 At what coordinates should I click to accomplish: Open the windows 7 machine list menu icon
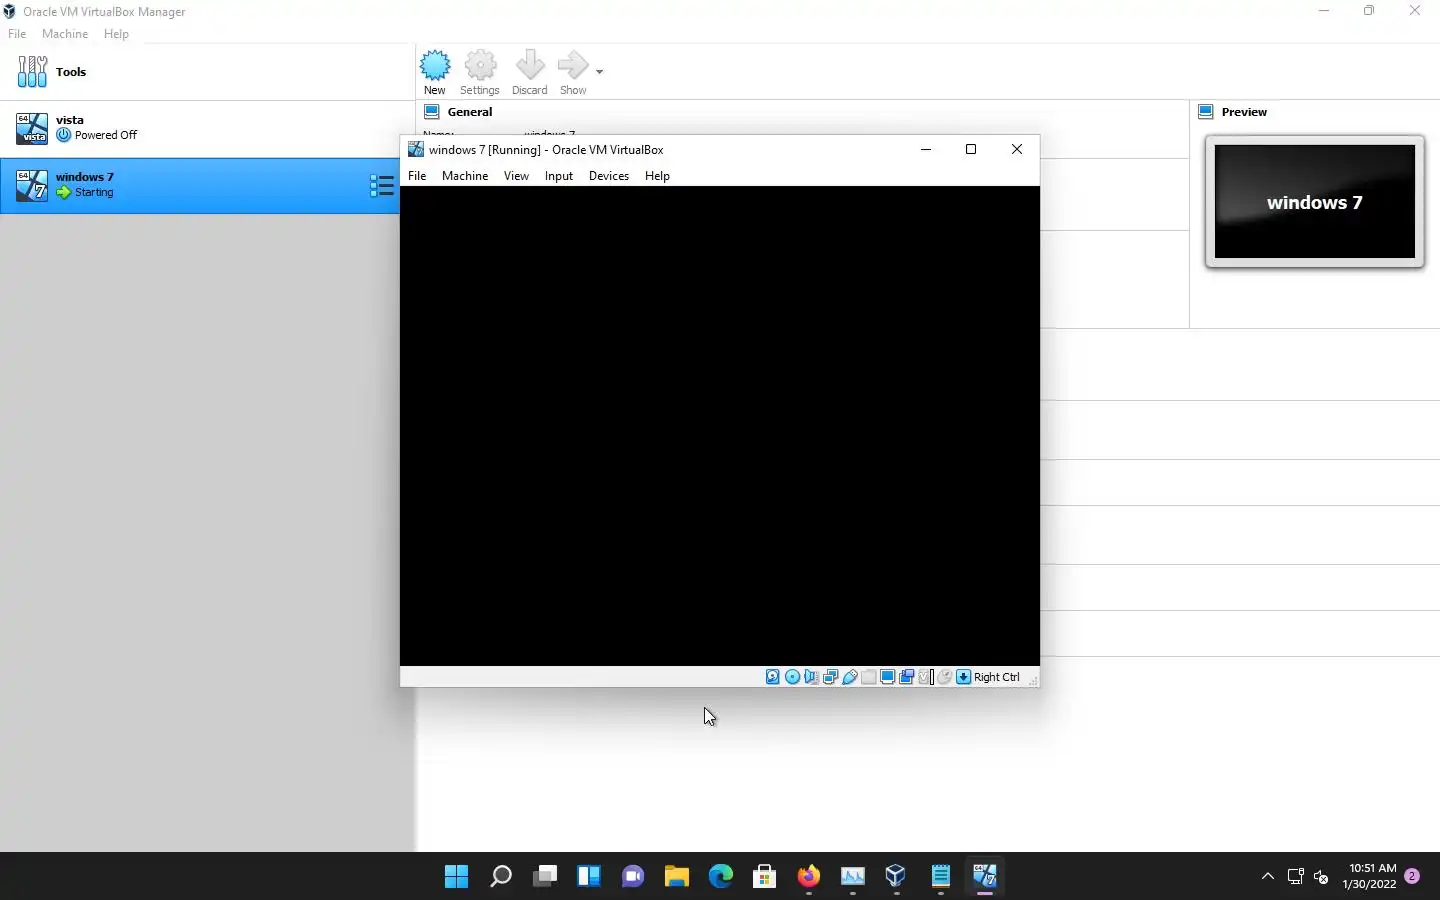[381, 185]
